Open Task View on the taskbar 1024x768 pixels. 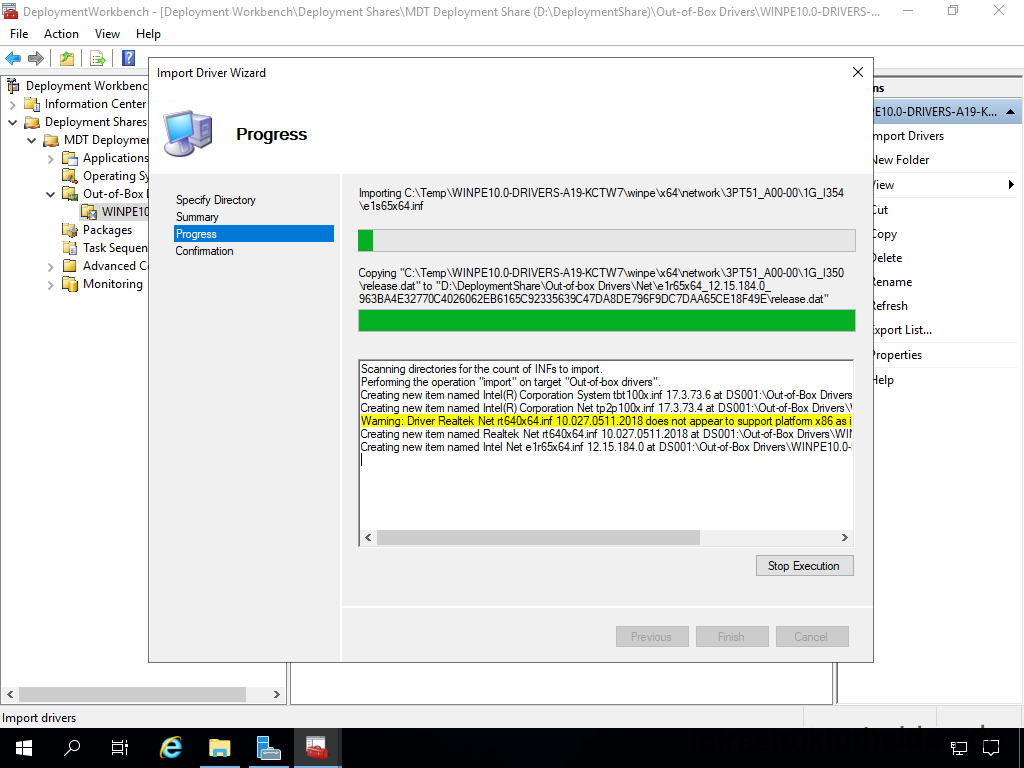pos(120,748)
